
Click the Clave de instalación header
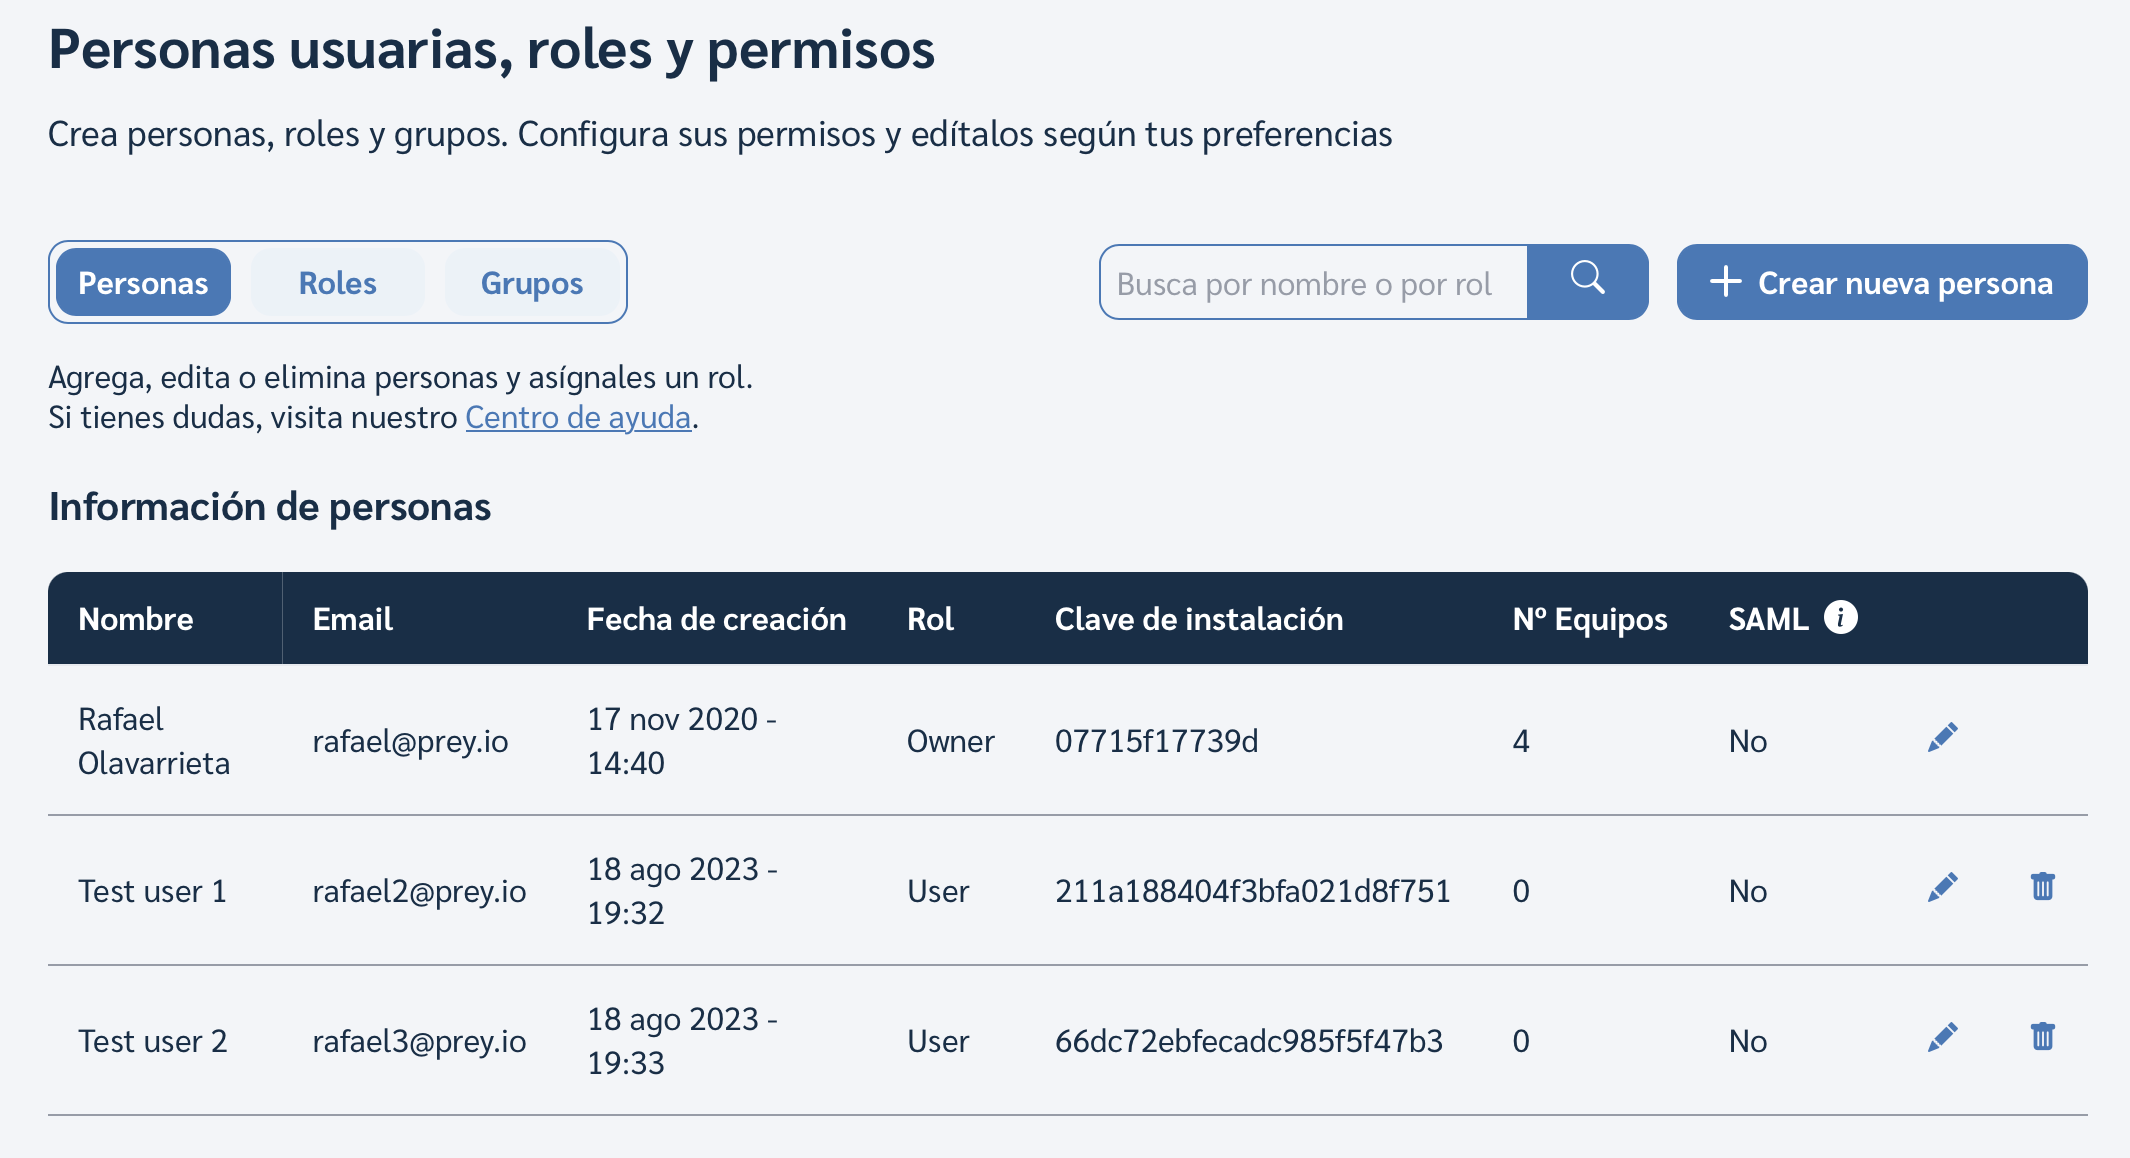click(1198, 619)
